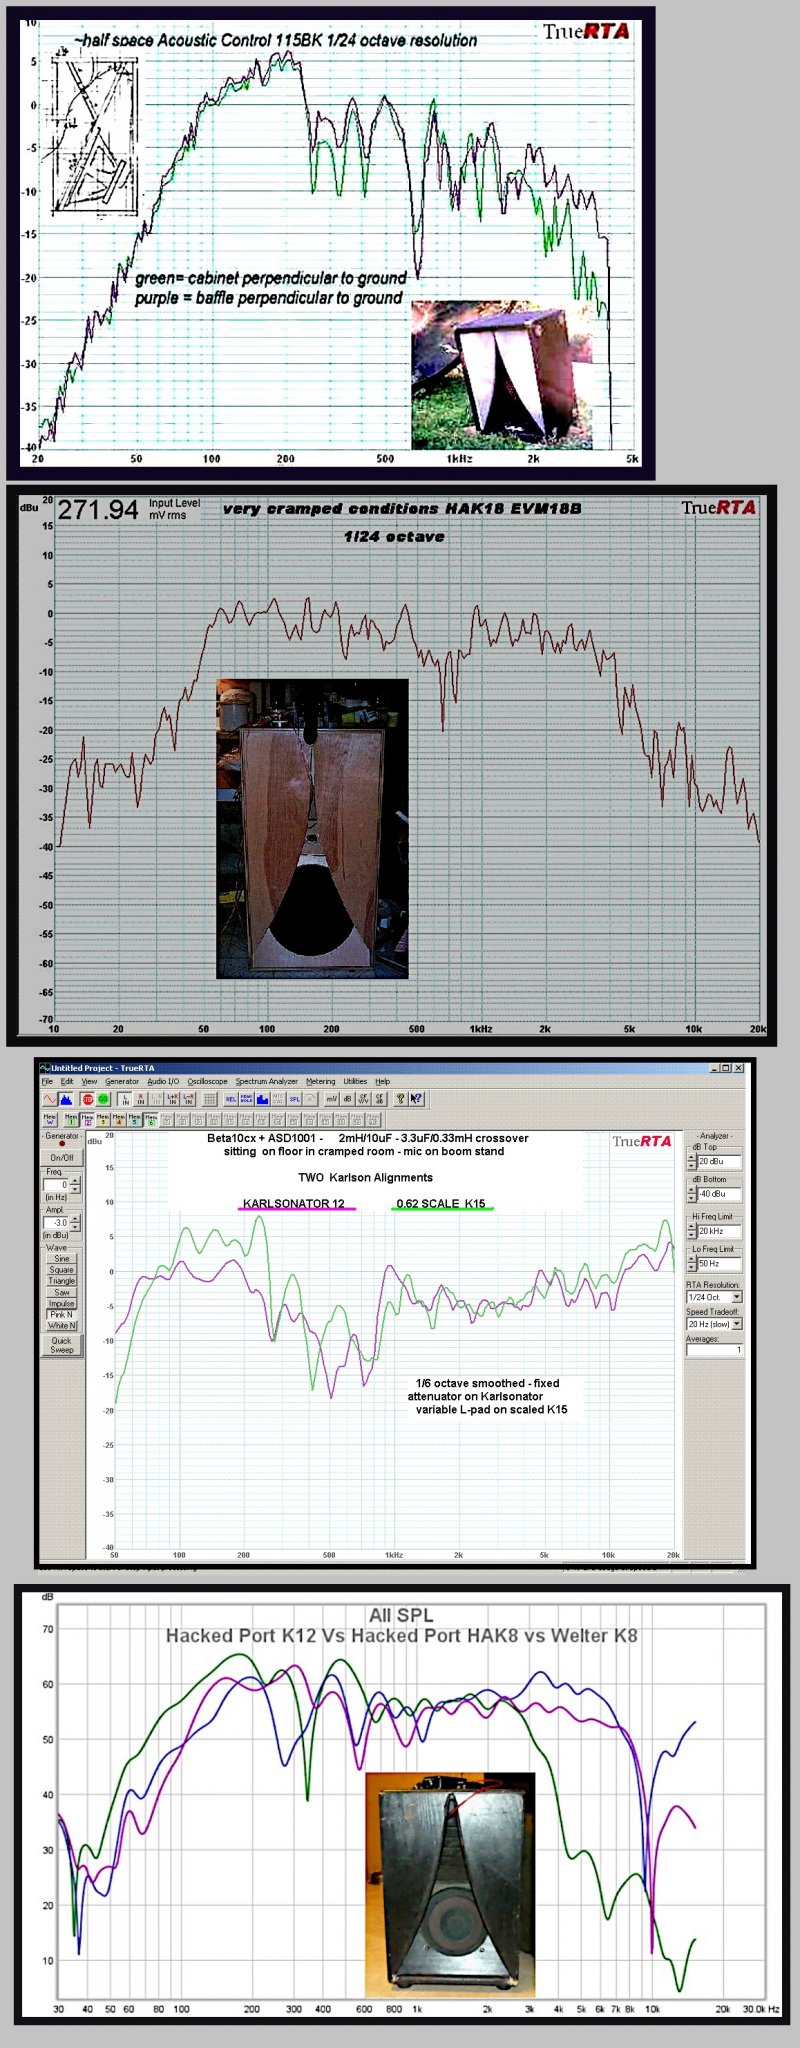Image resolution: width=800 pixels, height=2048 pixels.
Task: Click the Lo Freq Limit field showing 50 Hz
Action: point(719,1263)
